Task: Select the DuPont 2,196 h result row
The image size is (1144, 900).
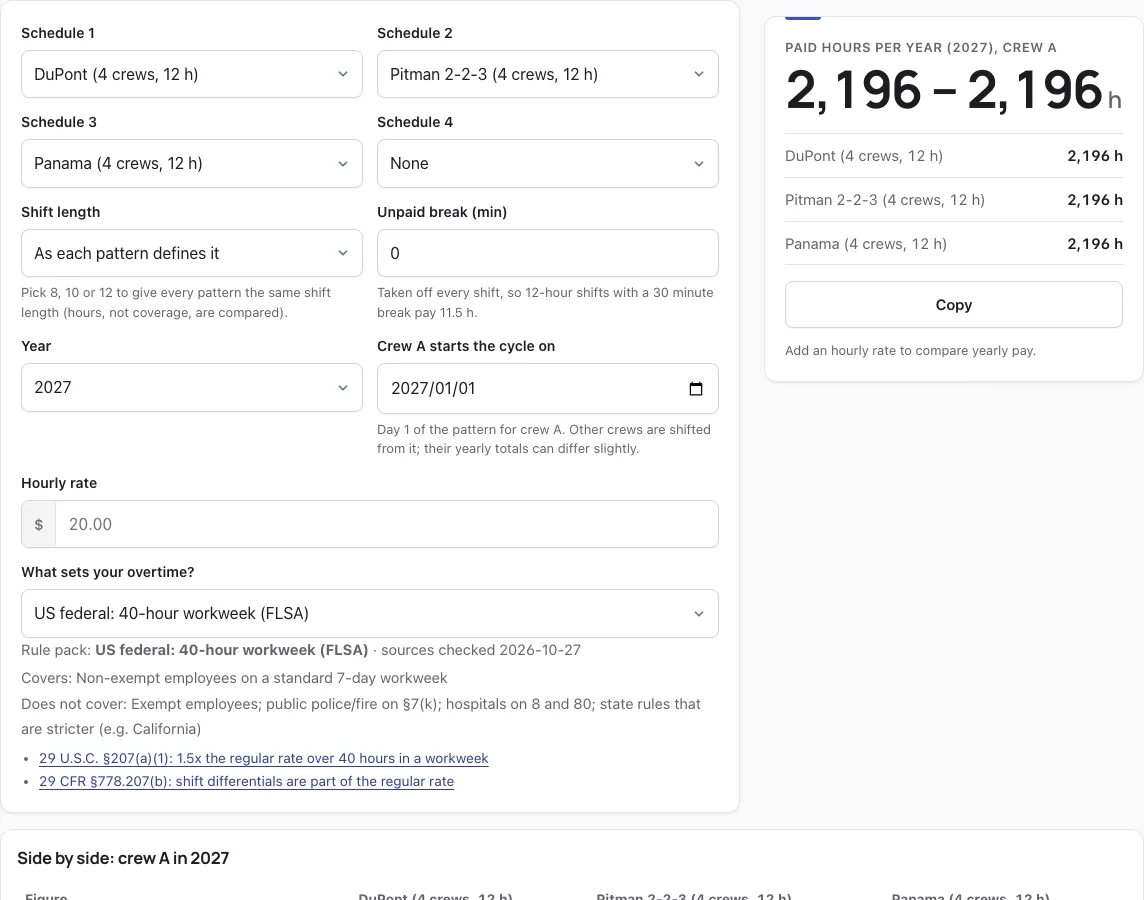Action: (954, 156)
